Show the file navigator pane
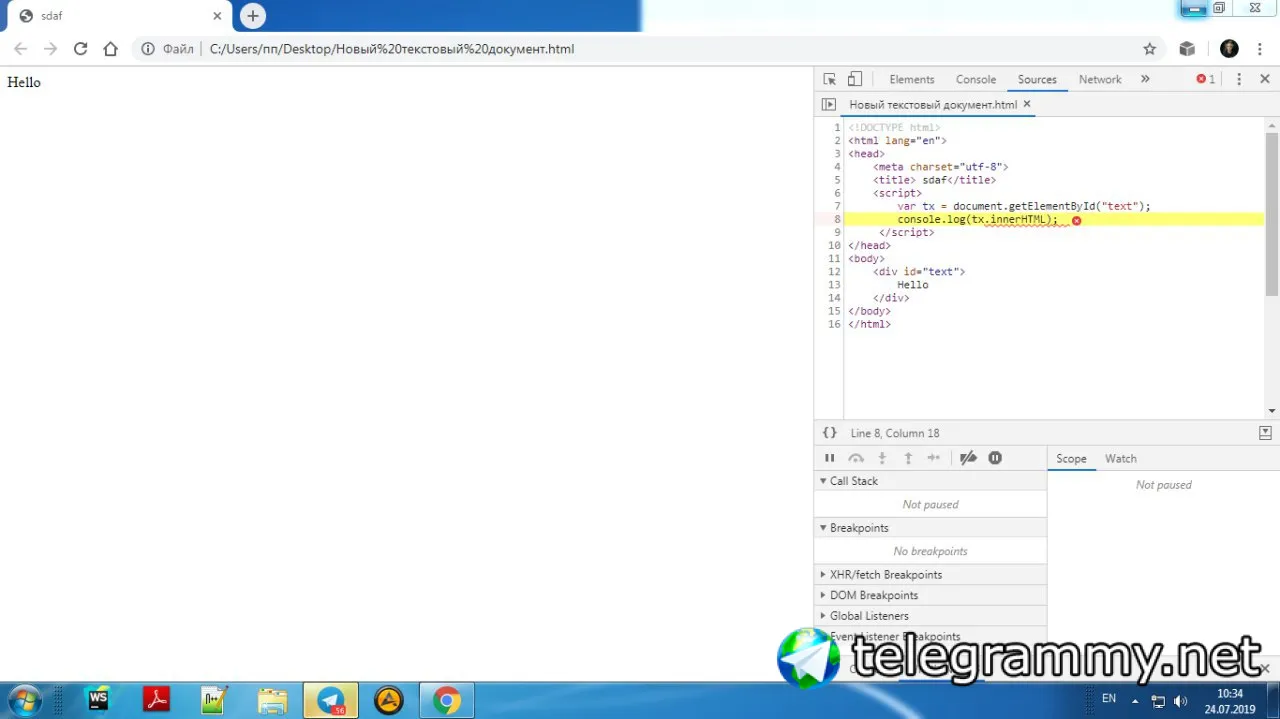Image resolution: width=1280 pixels, height=719 pixels. tap(828, 104)
